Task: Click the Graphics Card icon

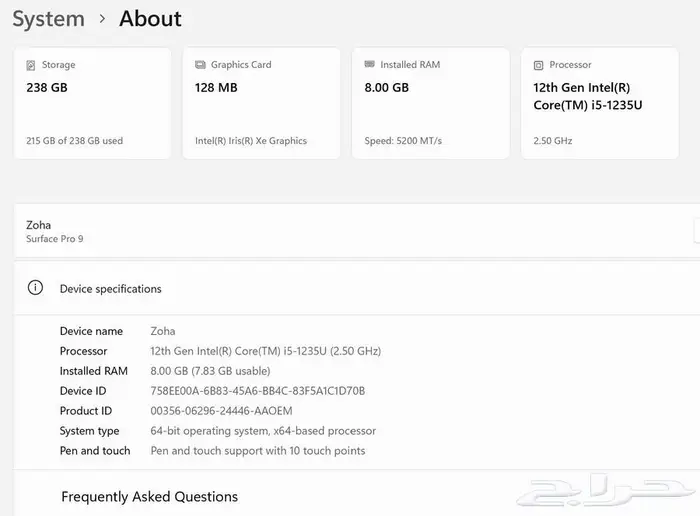Action: (200, 65)
